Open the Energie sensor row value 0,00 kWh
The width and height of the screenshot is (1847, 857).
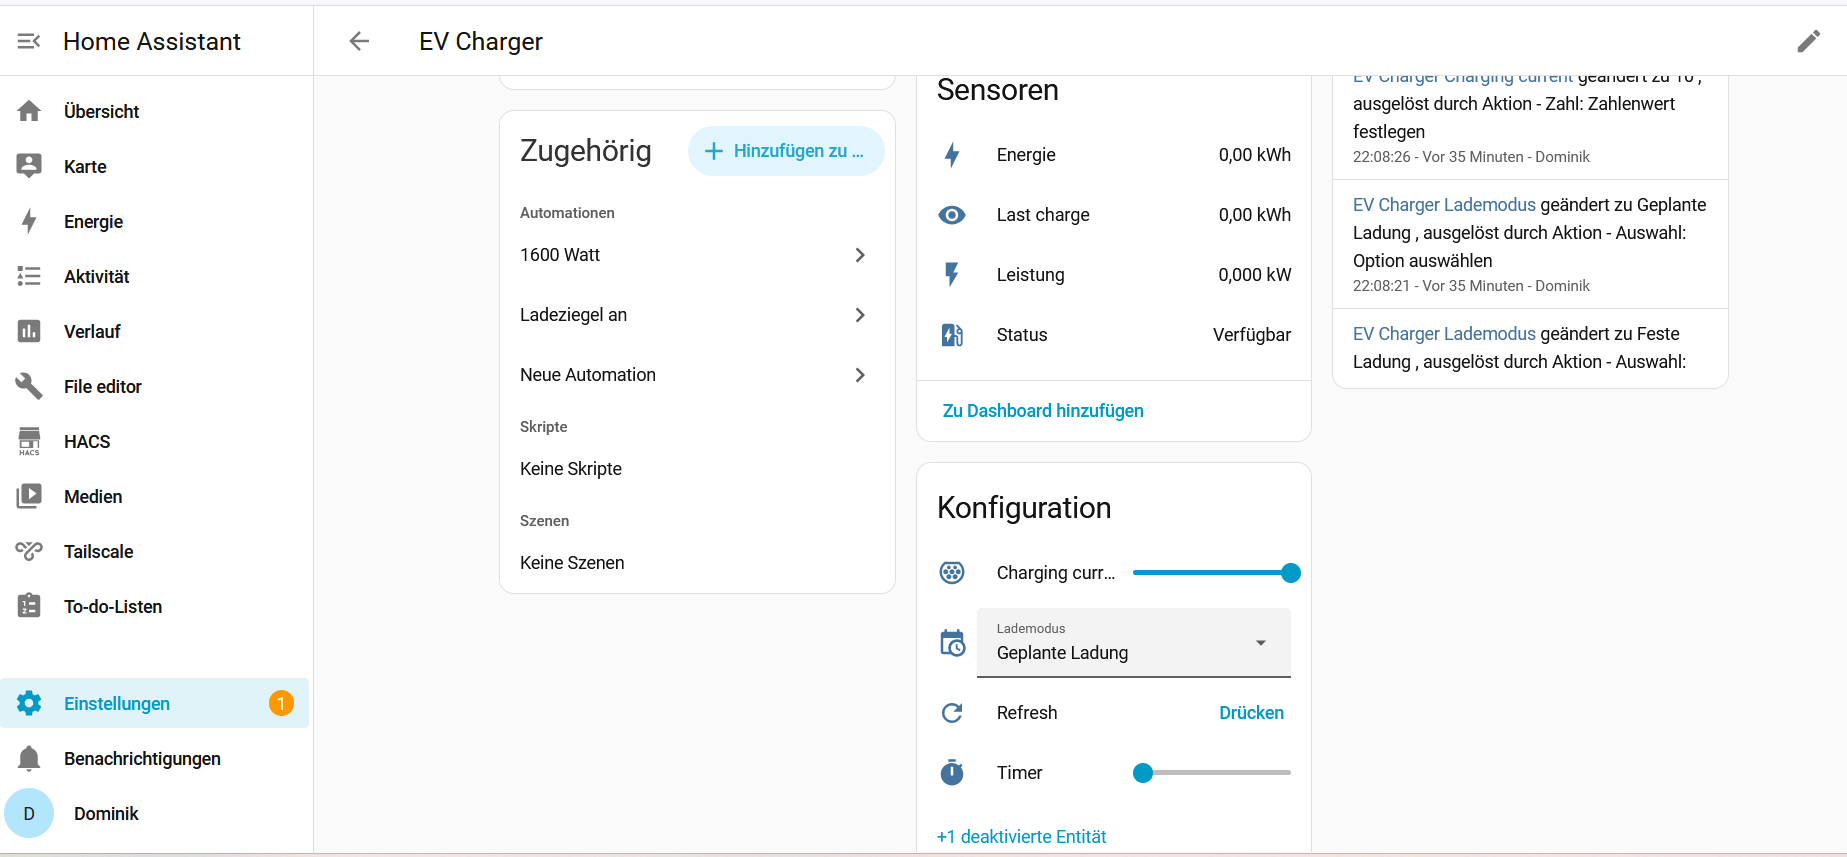1255,155
